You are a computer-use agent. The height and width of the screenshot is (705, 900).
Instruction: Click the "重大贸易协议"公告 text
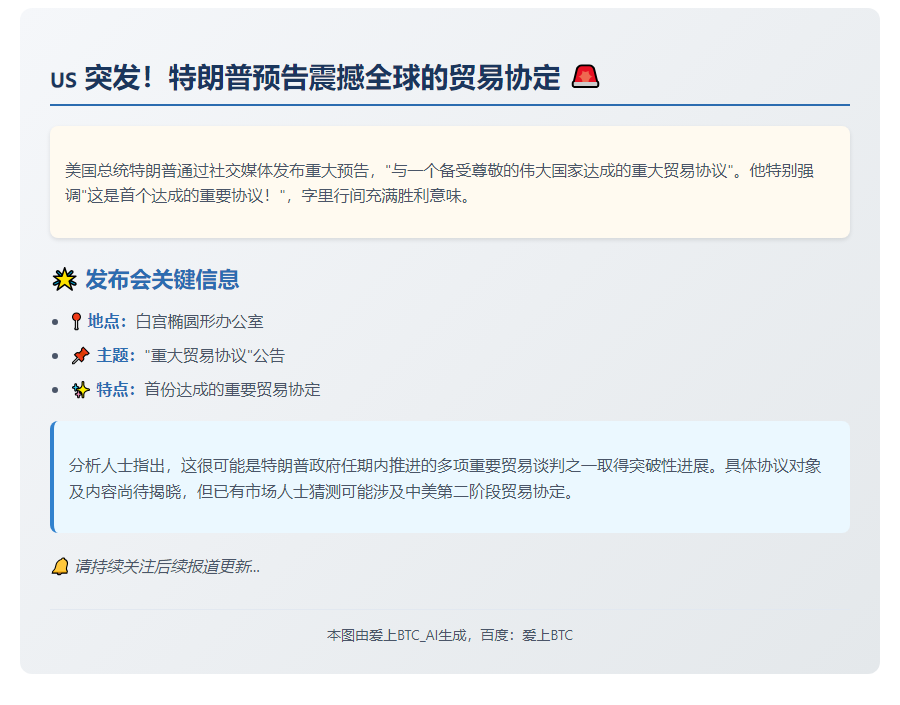pyautogui.click(x=215, y=356)
